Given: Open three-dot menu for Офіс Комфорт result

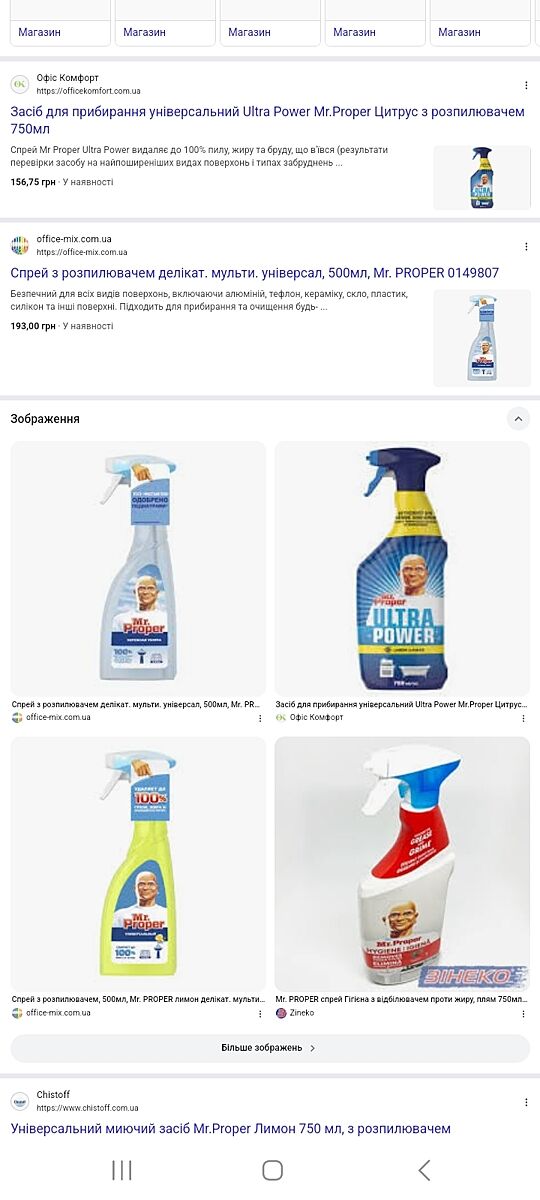Looking at the screenshot, I should point(526,85).
